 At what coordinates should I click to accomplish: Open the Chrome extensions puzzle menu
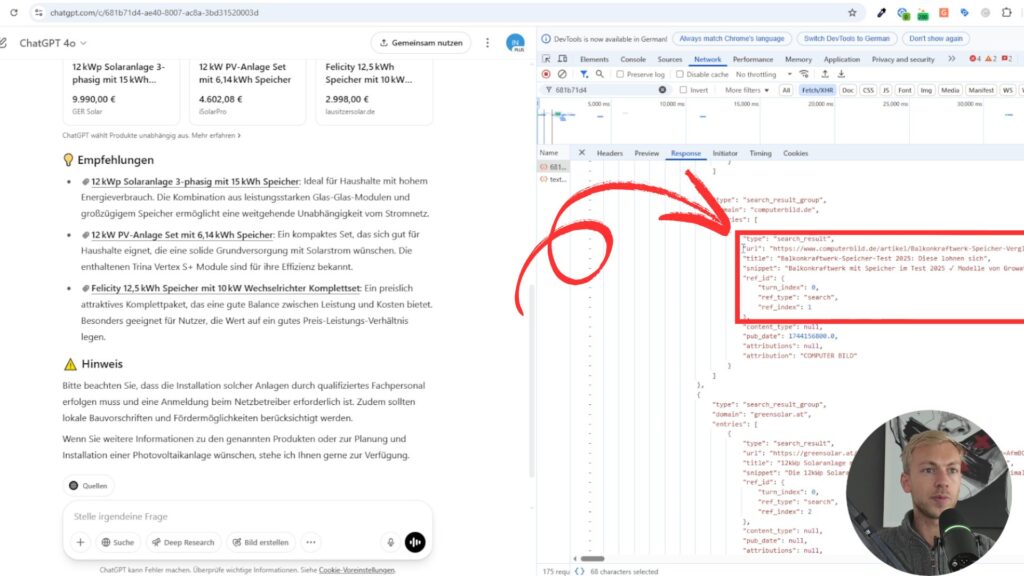pos(1006,12)
